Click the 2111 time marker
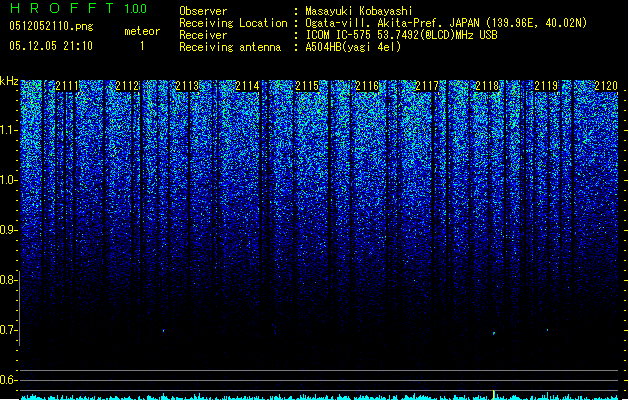629x400 pixels. pos(67,86)
